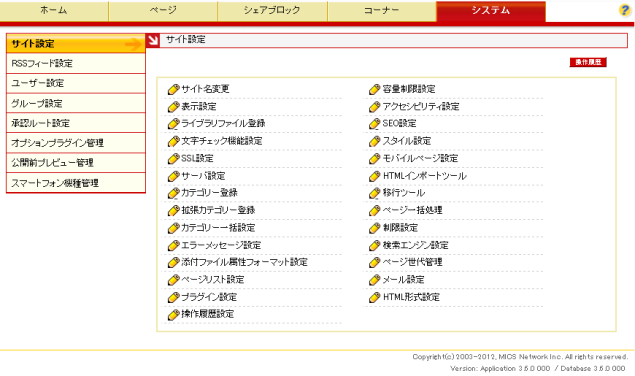Screen dimensions: 635x376
Task: Click pencil icon beside 拡張カテゴリー登録
Action: (173, 211)
